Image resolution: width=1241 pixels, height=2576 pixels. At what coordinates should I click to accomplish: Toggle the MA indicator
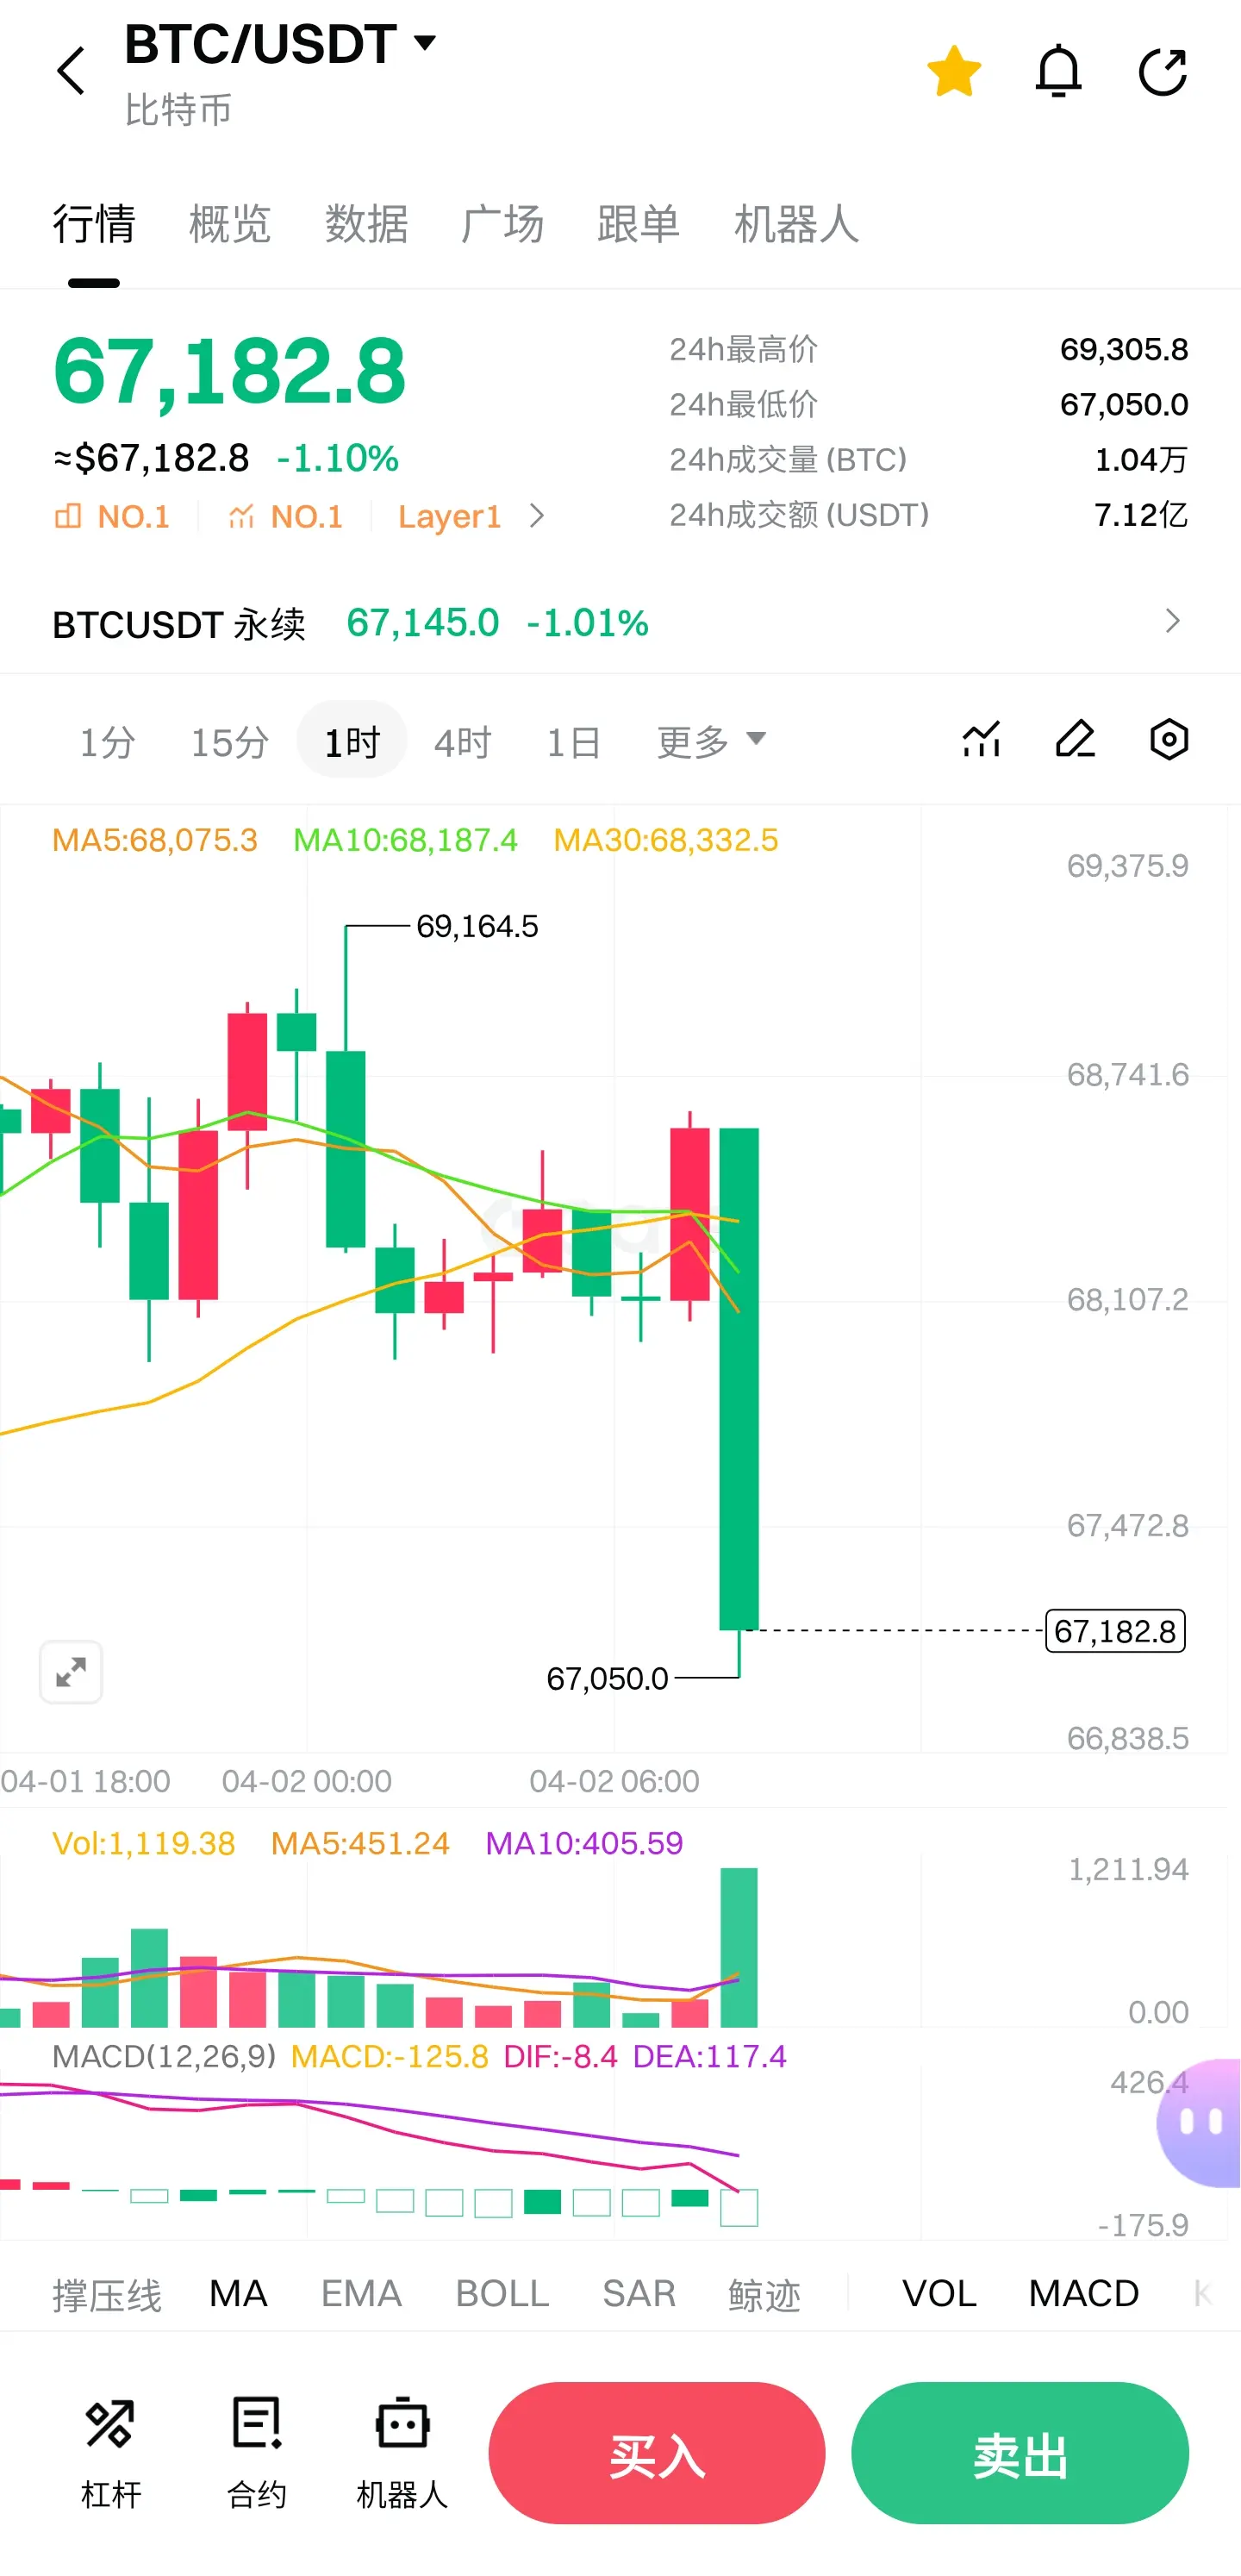click(x=238, y=2293)
